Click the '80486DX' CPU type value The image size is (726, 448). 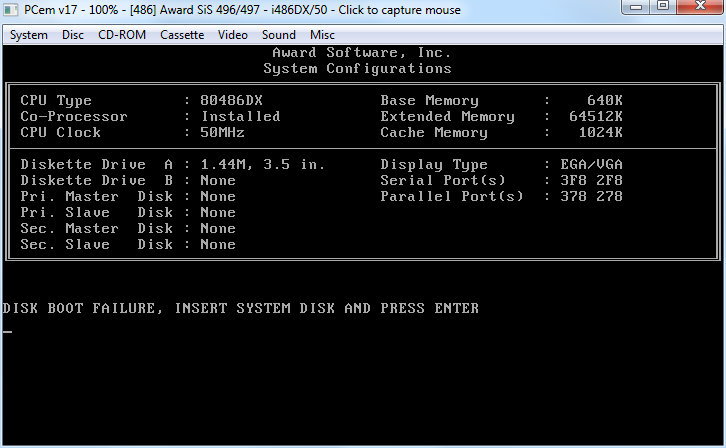(231, 100)
